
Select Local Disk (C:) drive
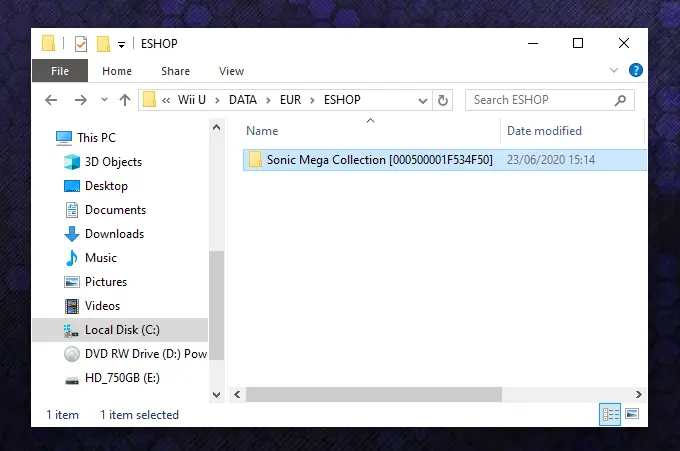click(x=120, y=330)
